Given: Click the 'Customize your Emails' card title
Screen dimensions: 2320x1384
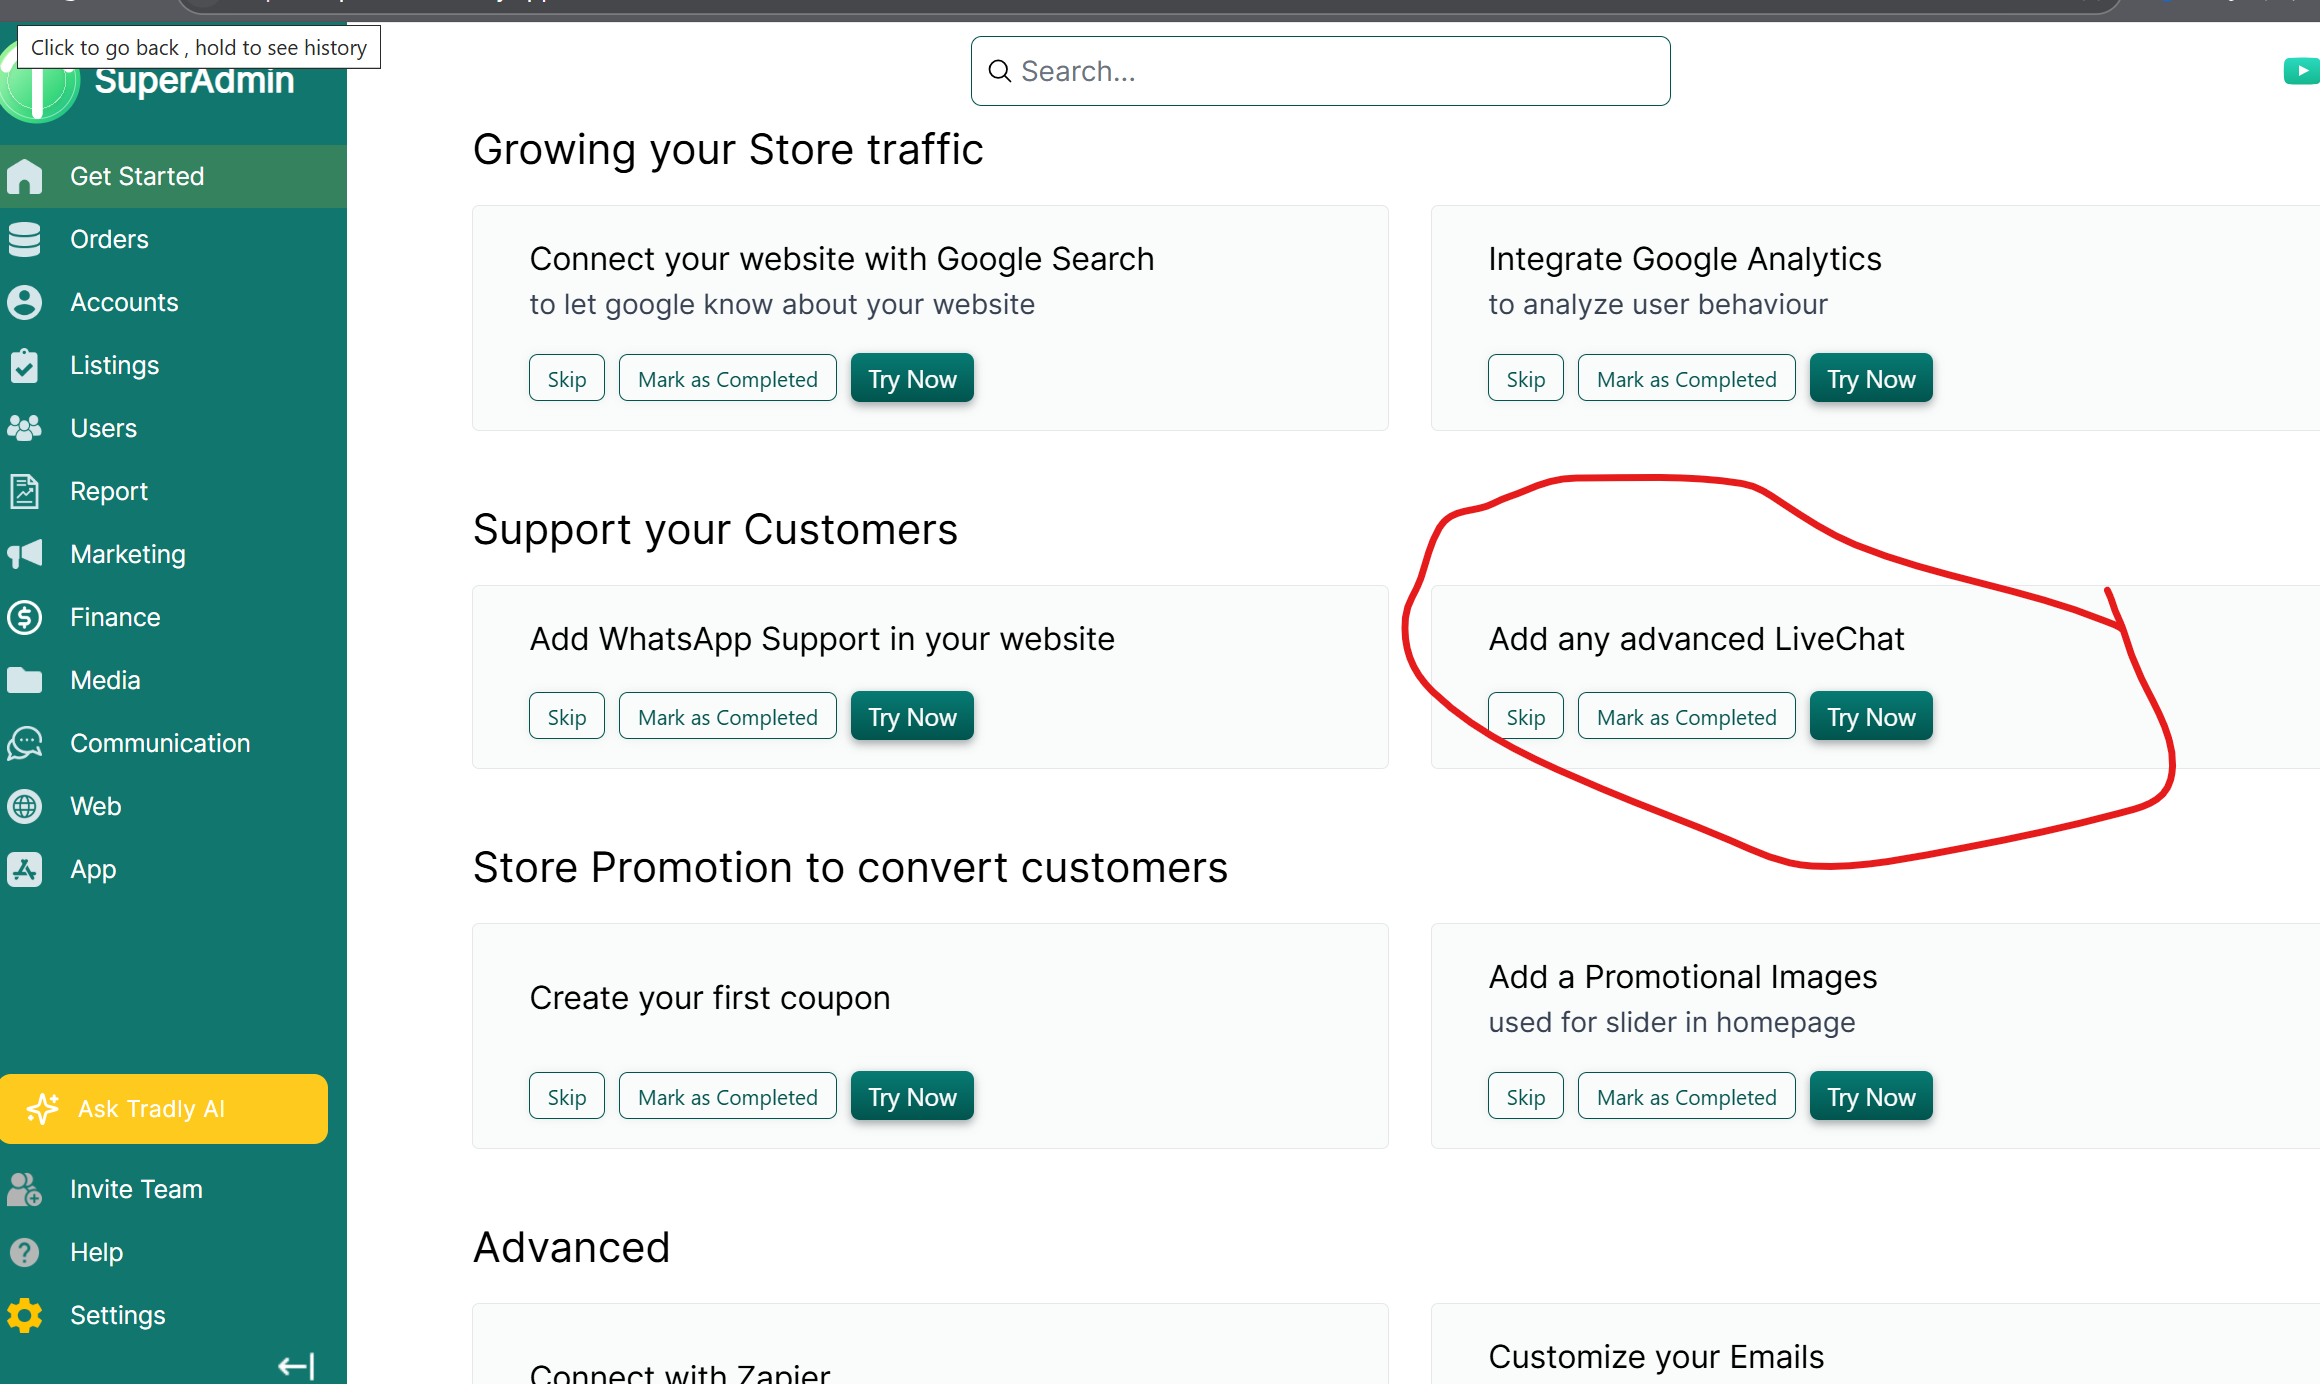Looking at the screenshot, I should pyautogui.click(x=1656, y=1357).
